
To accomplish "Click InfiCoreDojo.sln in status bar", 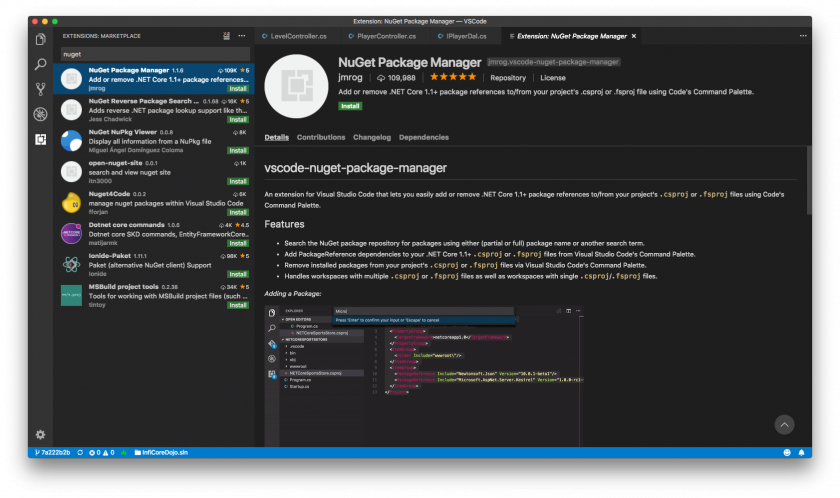I will [x=161, y=452].
